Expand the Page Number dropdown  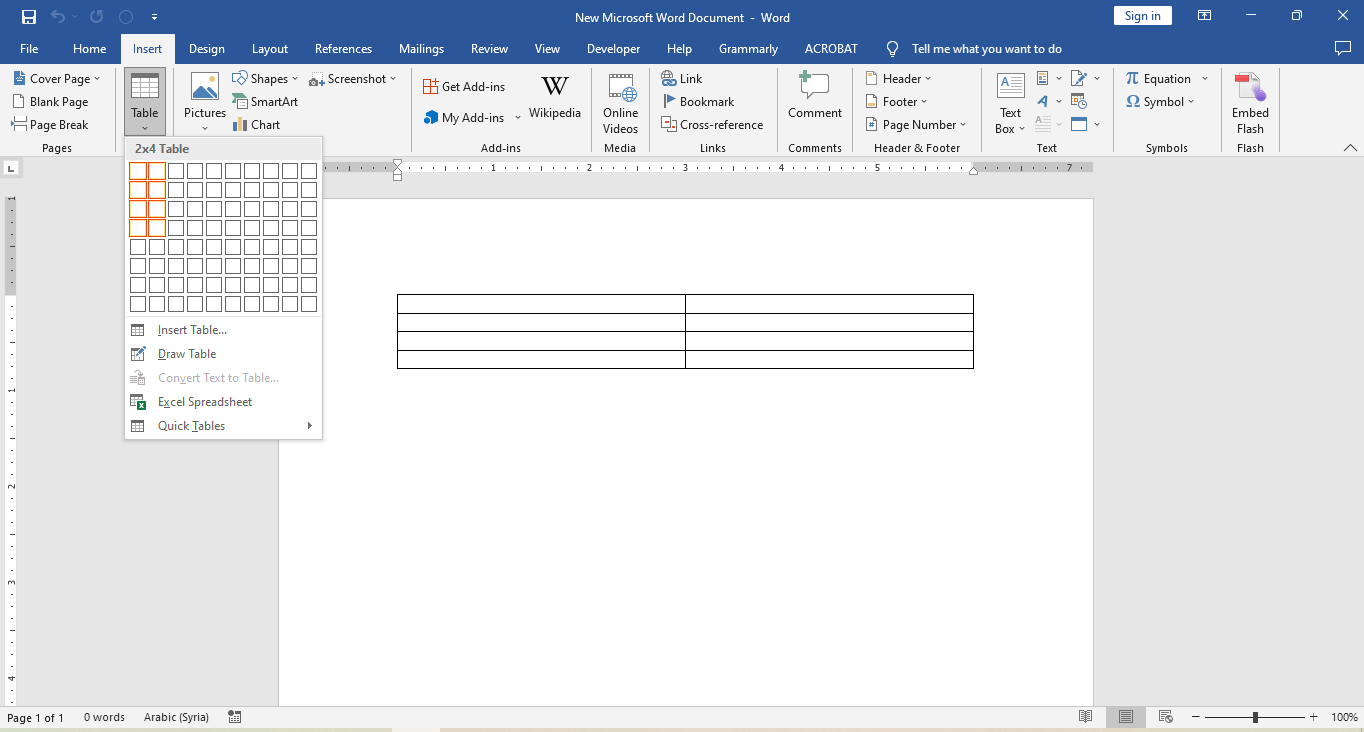916,125
